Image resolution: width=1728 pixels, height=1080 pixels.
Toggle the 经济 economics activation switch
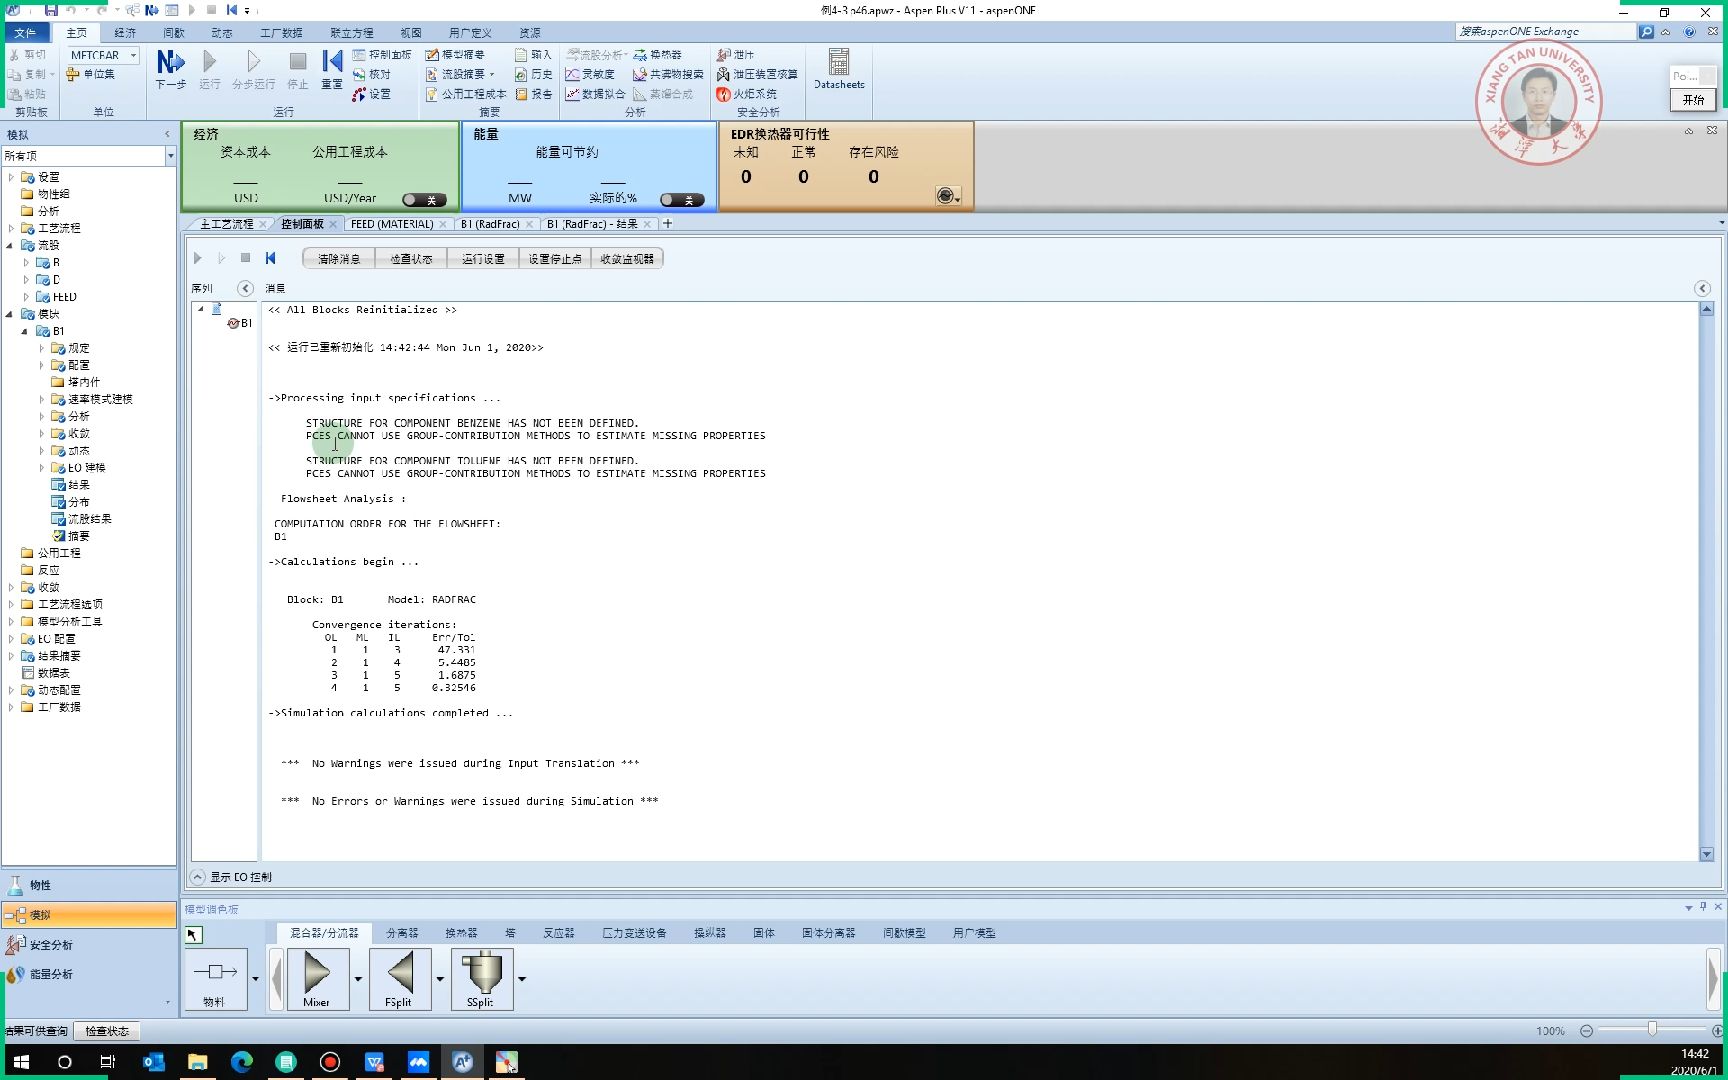click(x=424, y=200)
